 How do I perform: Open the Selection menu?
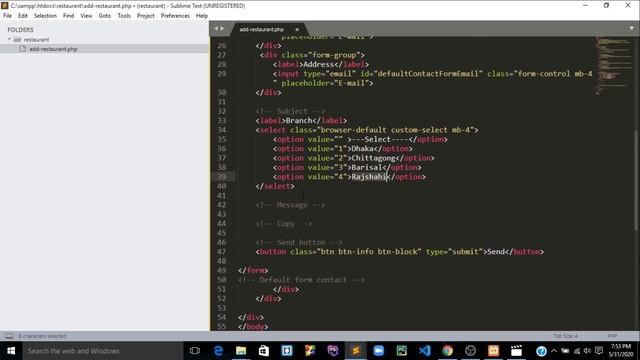point(45,16)
